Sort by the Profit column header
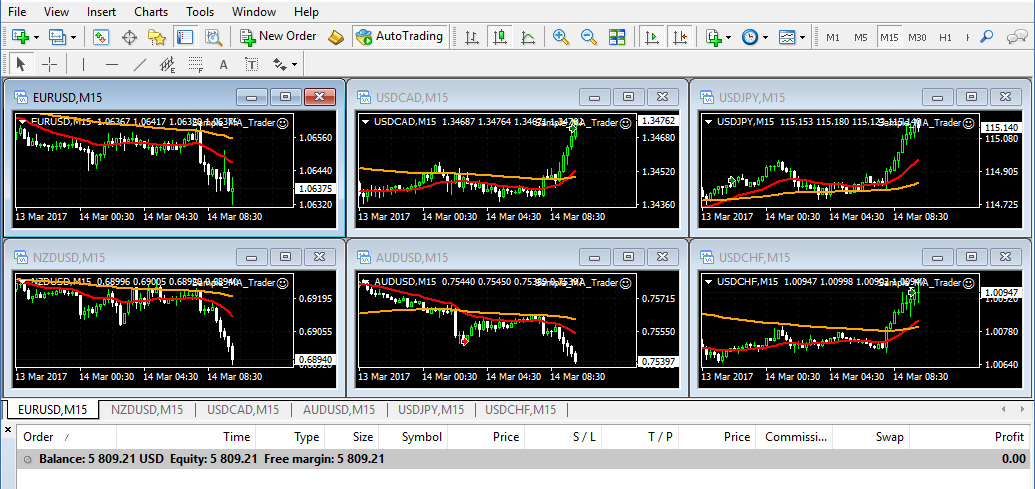 (x=969, y=437)
